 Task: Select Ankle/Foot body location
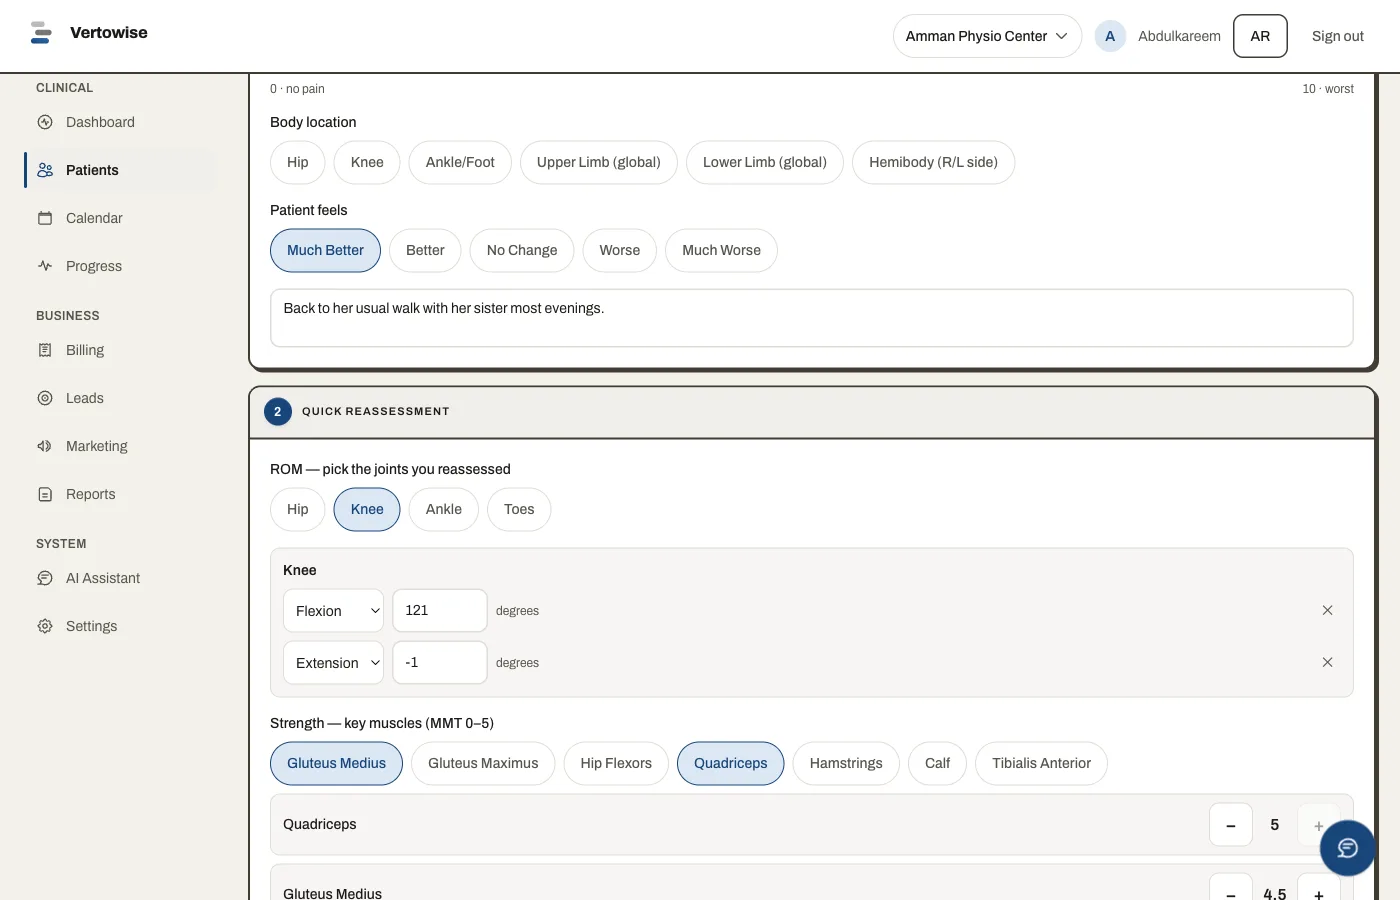(460, 162)
